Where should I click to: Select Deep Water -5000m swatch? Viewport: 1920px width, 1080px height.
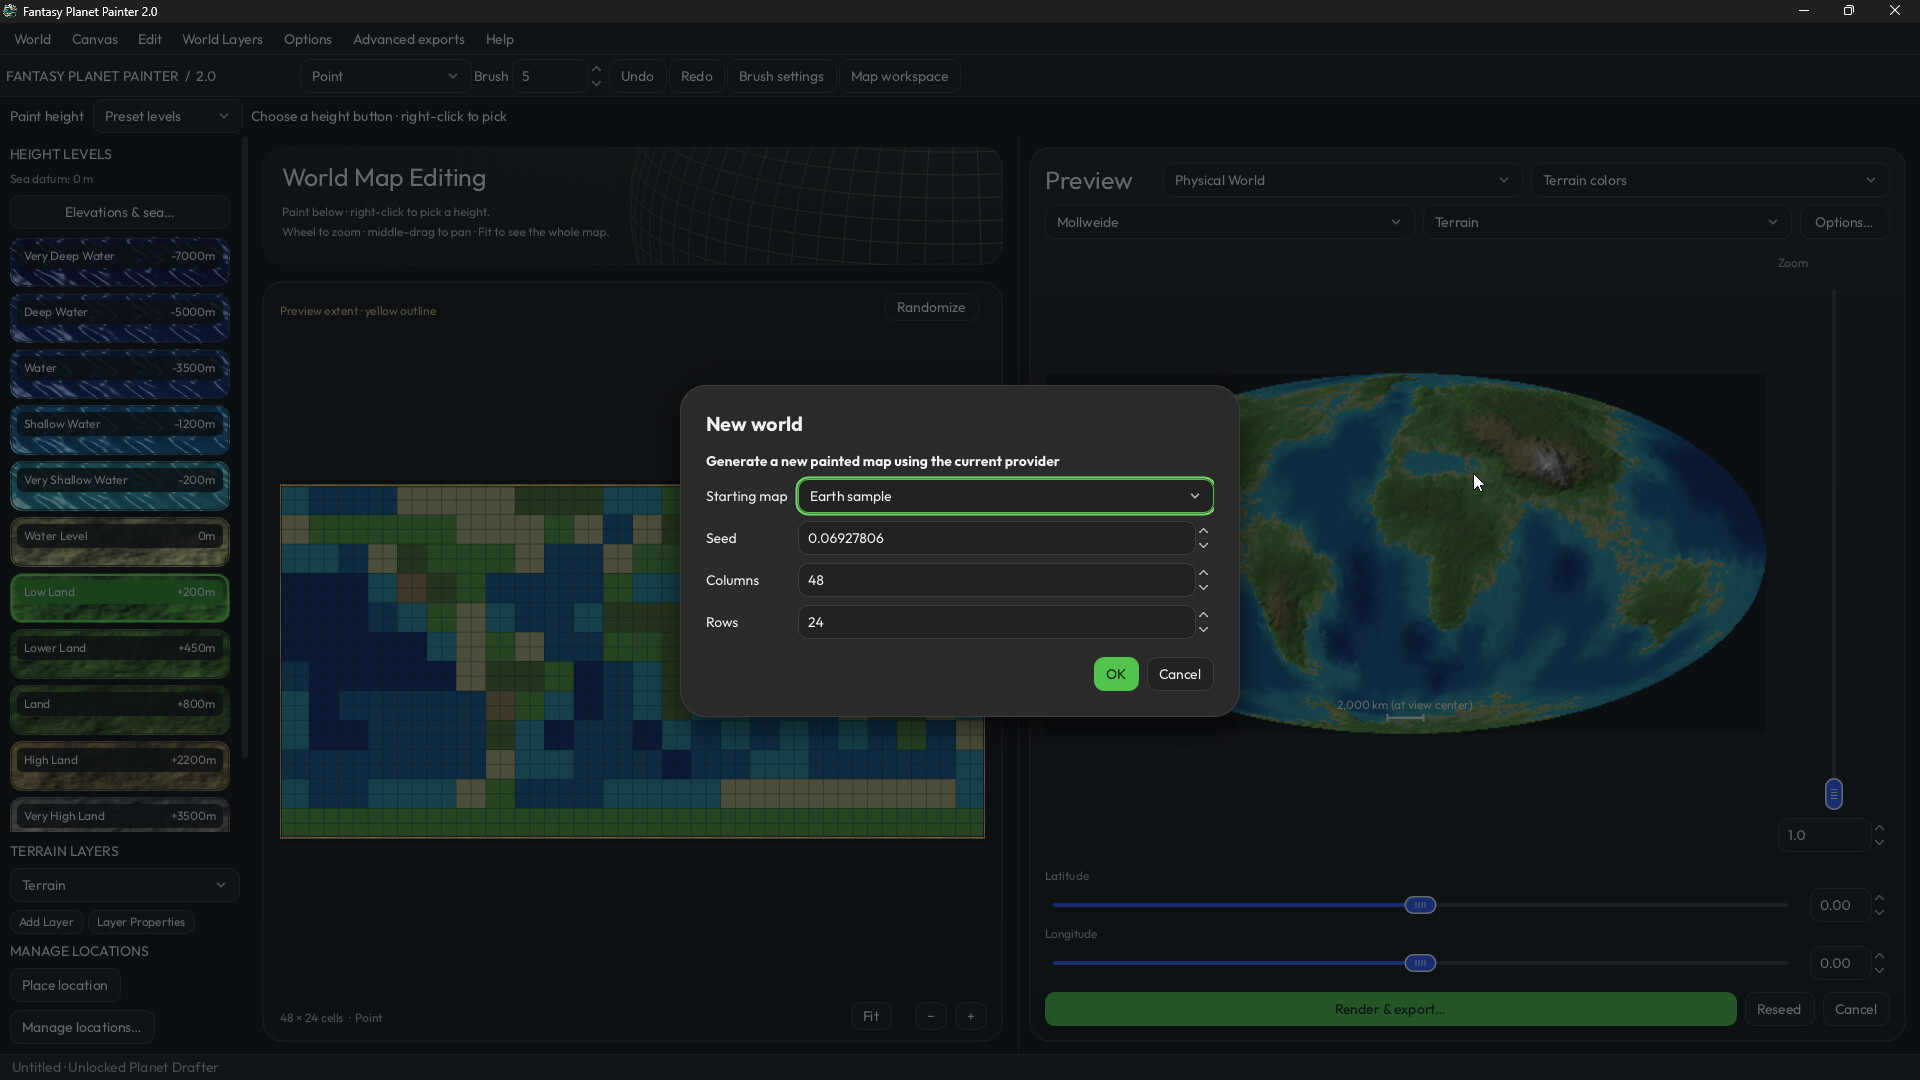[120, 318]
